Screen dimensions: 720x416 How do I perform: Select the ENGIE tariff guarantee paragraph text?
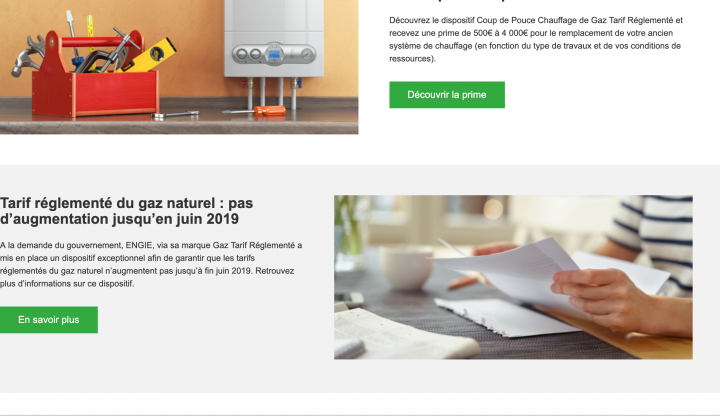tap(151, 264)
